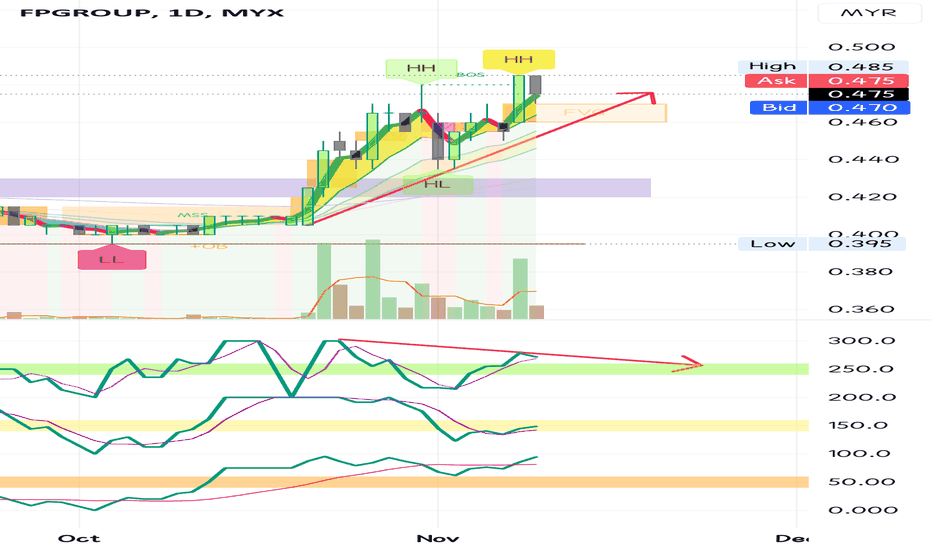Click the 0.380 price axis value

point(861,272)
